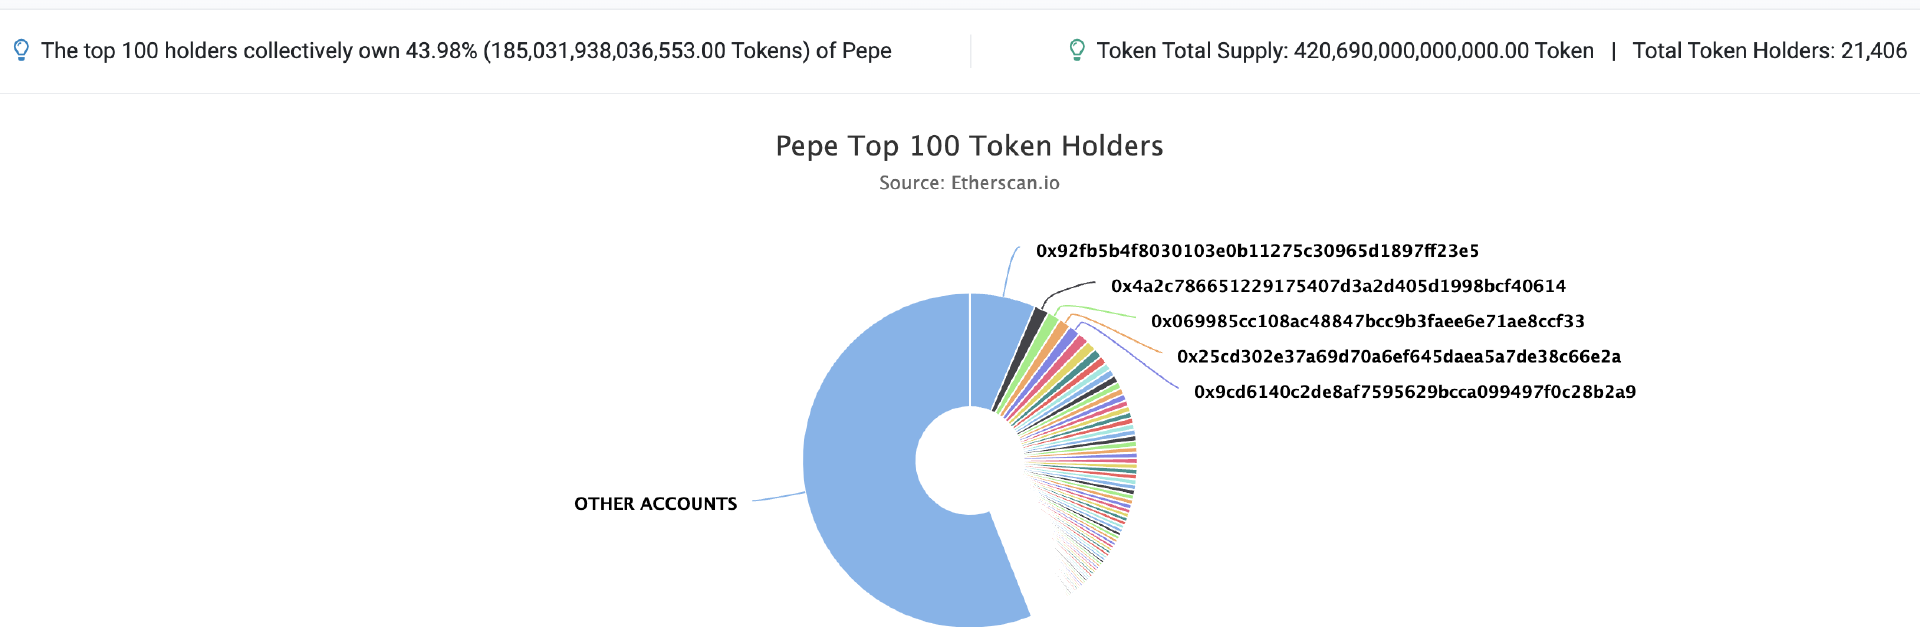The image size is (1920, 627).
Task: Click the blue lightbulb icon beside top holders text
Action: pos(21,50)
